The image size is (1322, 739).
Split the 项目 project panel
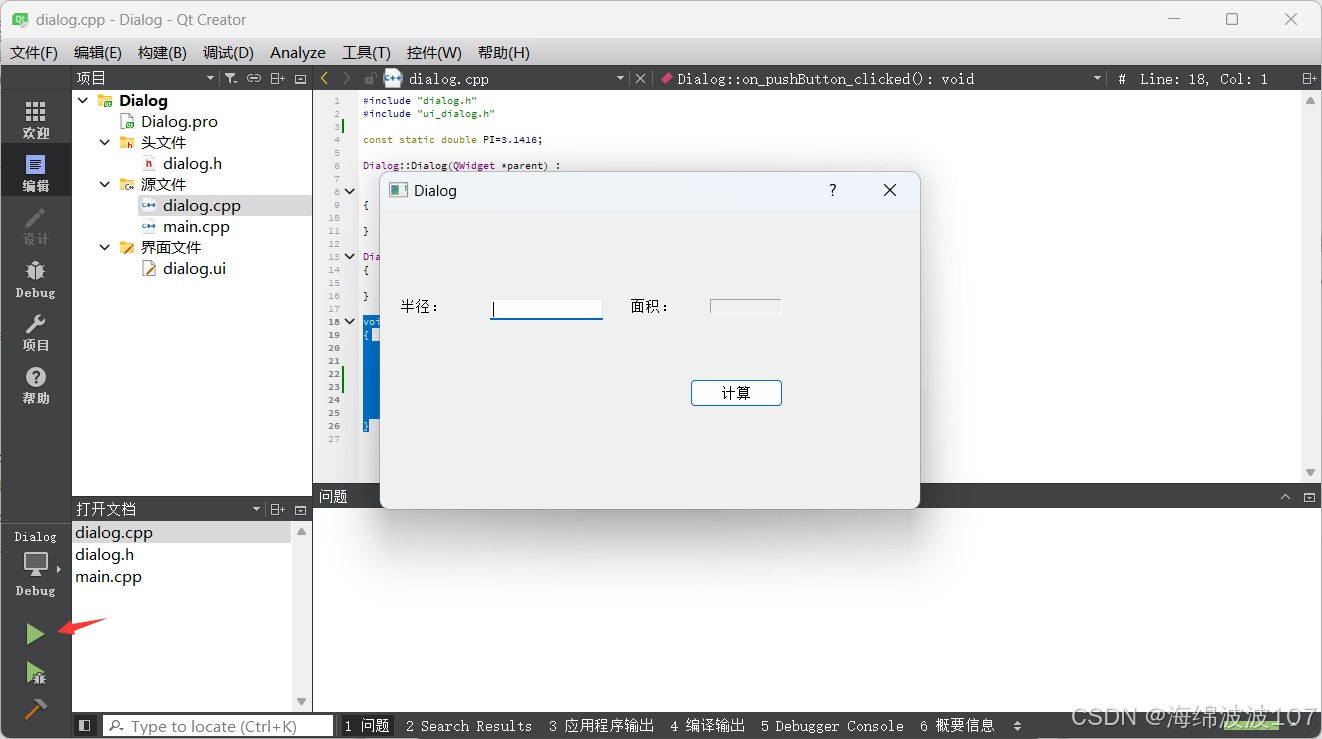(278, 78)
